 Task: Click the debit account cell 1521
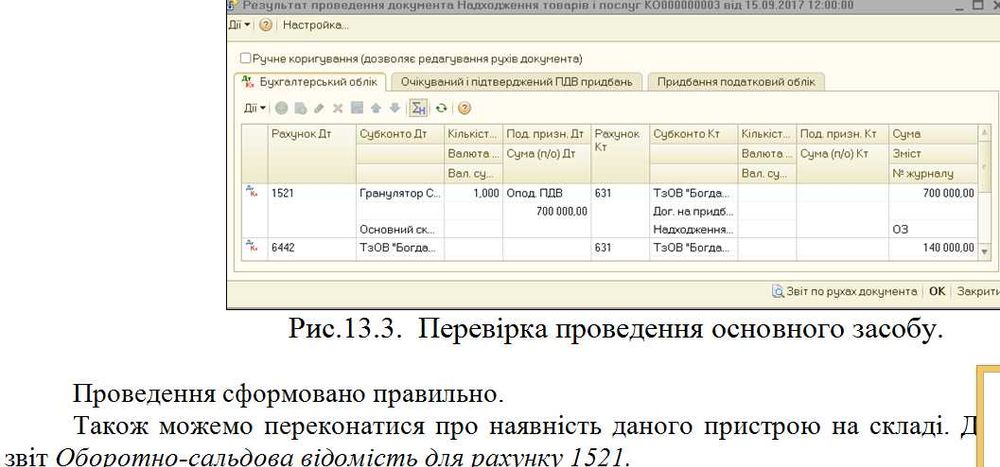311,193
